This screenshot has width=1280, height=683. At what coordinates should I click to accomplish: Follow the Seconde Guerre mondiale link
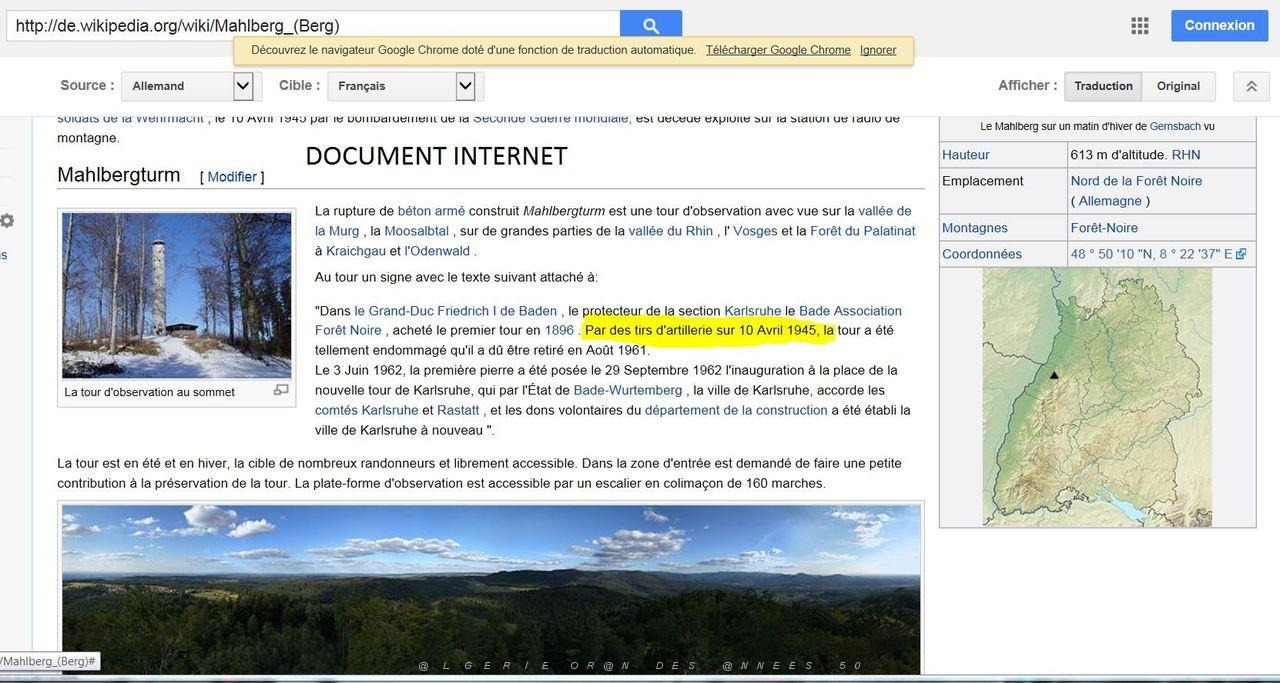(x=552, y=118)
